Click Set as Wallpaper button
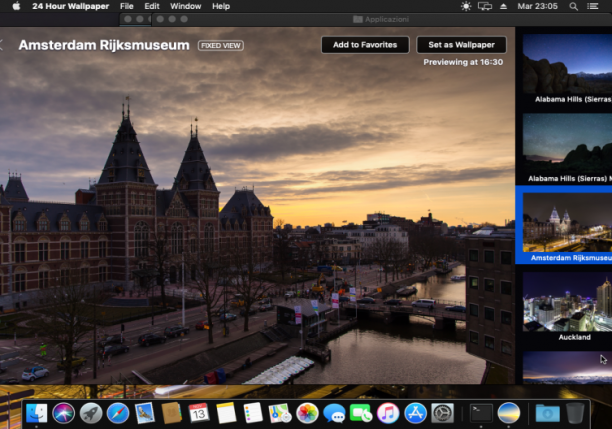612x429 pixels. pos(461,45)
